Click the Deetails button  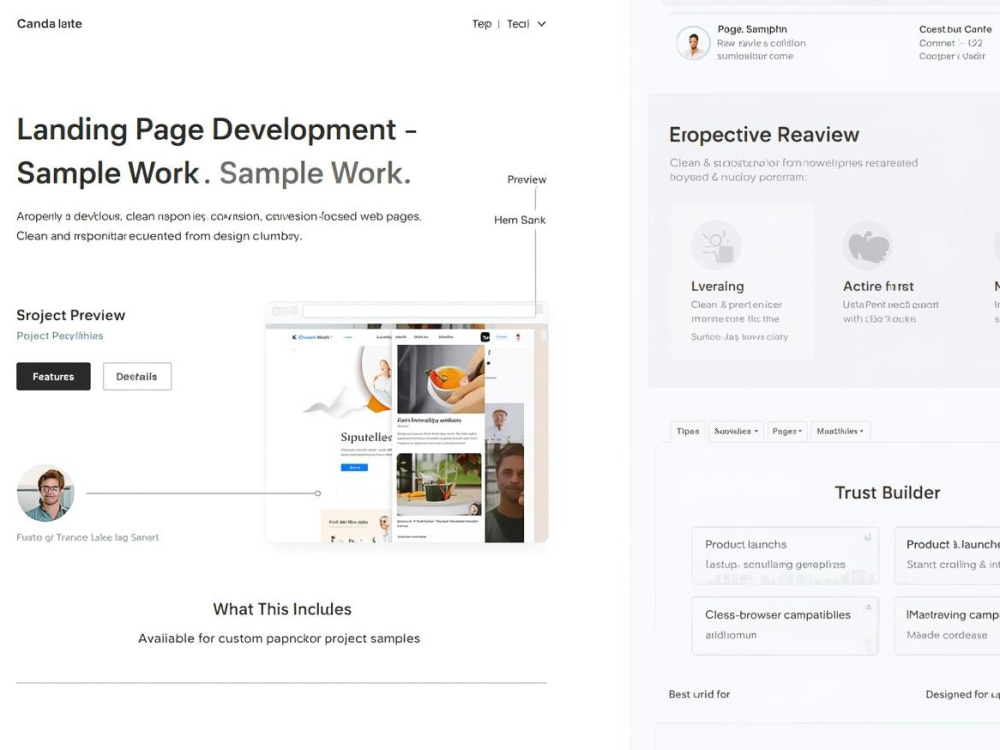[137, 376]
